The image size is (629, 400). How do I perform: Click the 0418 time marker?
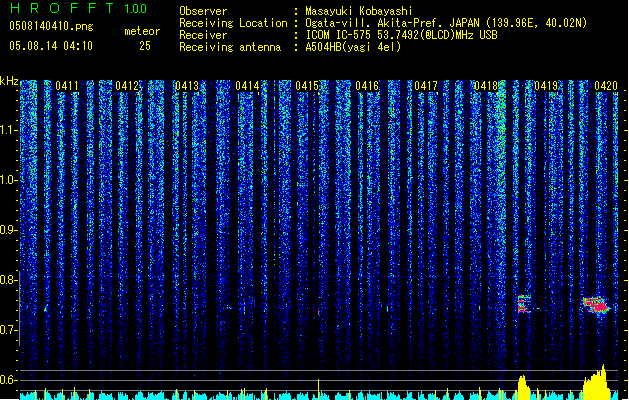pos(486,86)
